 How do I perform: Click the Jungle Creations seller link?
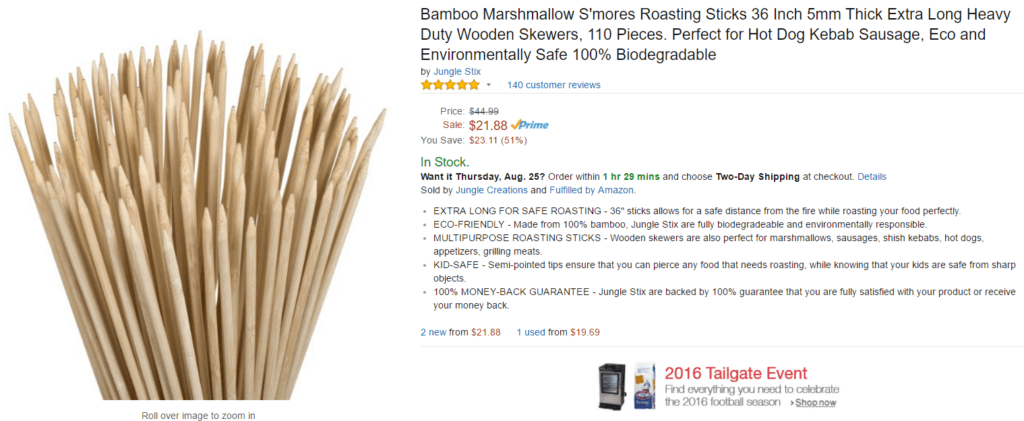491,190
